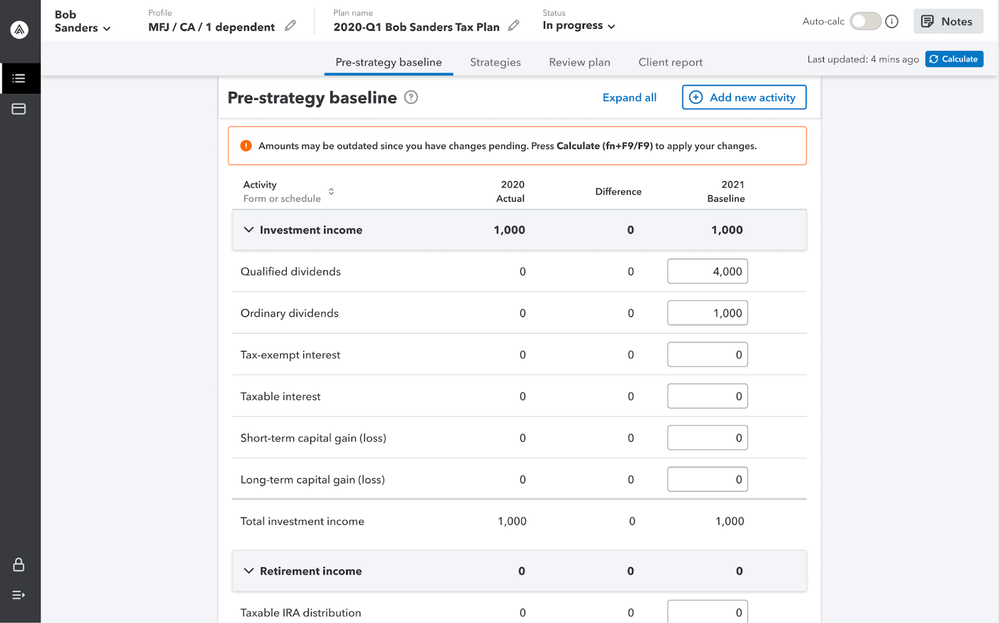Click the Add new activity button
Image resolution: width=999 pixels, height=623 pixels.
744,98
